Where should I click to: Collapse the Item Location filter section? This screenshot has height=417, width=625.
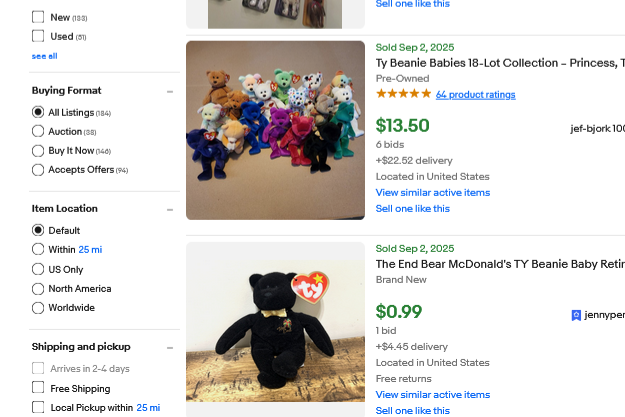coord(170,209)
